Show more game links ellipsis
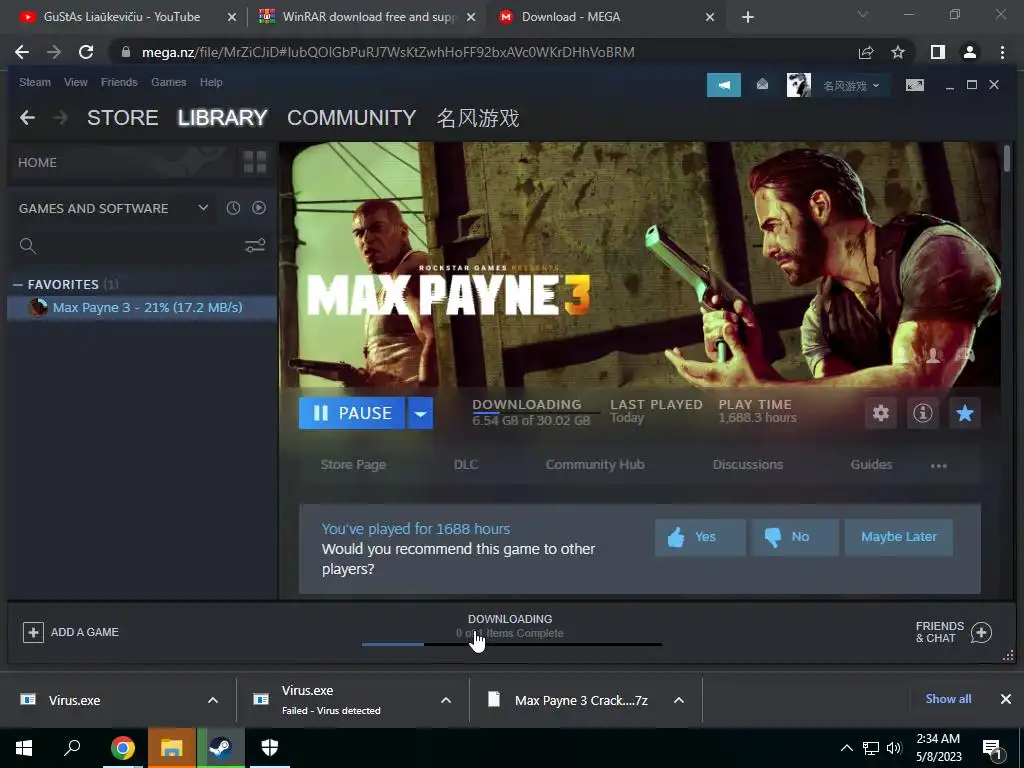This screenshot has width=1024, height=768. coord(938,466)
